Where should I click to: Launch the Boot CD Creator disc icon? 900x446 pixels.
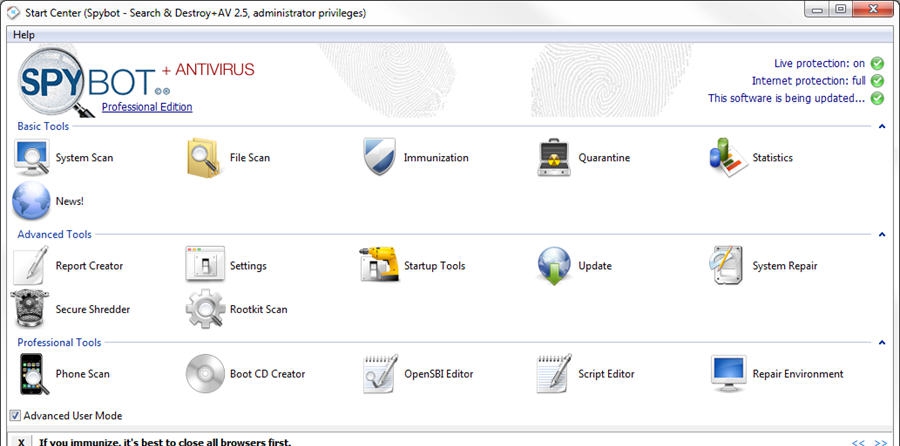pos(205,374)
